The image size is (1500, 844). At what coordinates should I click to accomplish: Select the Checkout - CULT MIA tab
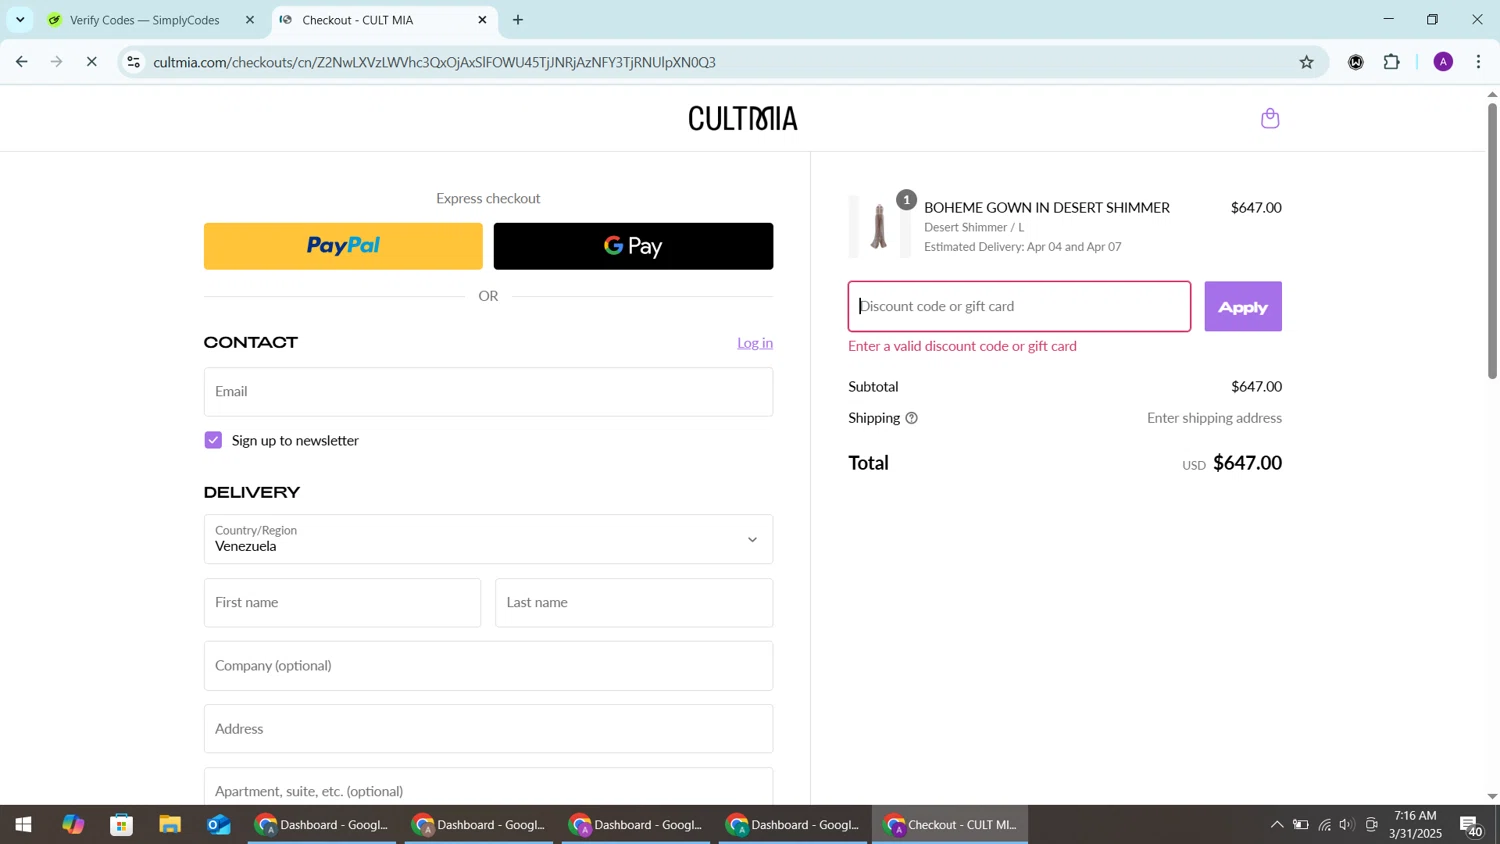pos(385,20)
